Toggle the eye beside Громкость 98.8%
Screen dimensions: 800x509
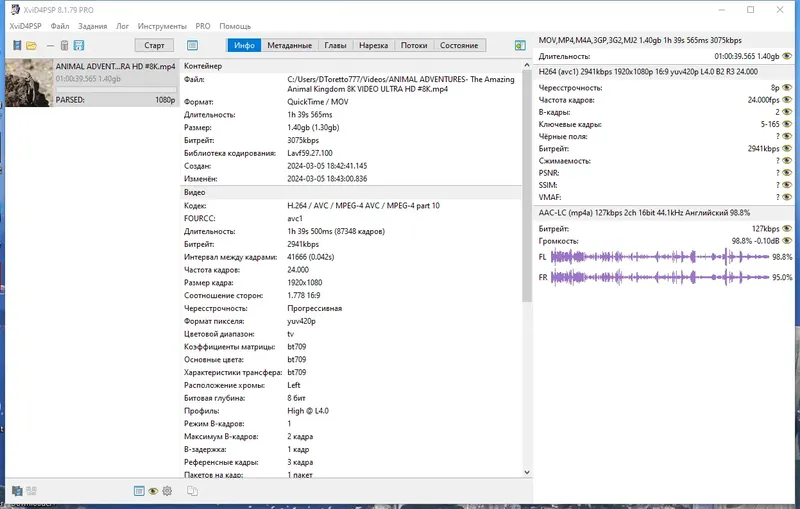pos(787,241)
